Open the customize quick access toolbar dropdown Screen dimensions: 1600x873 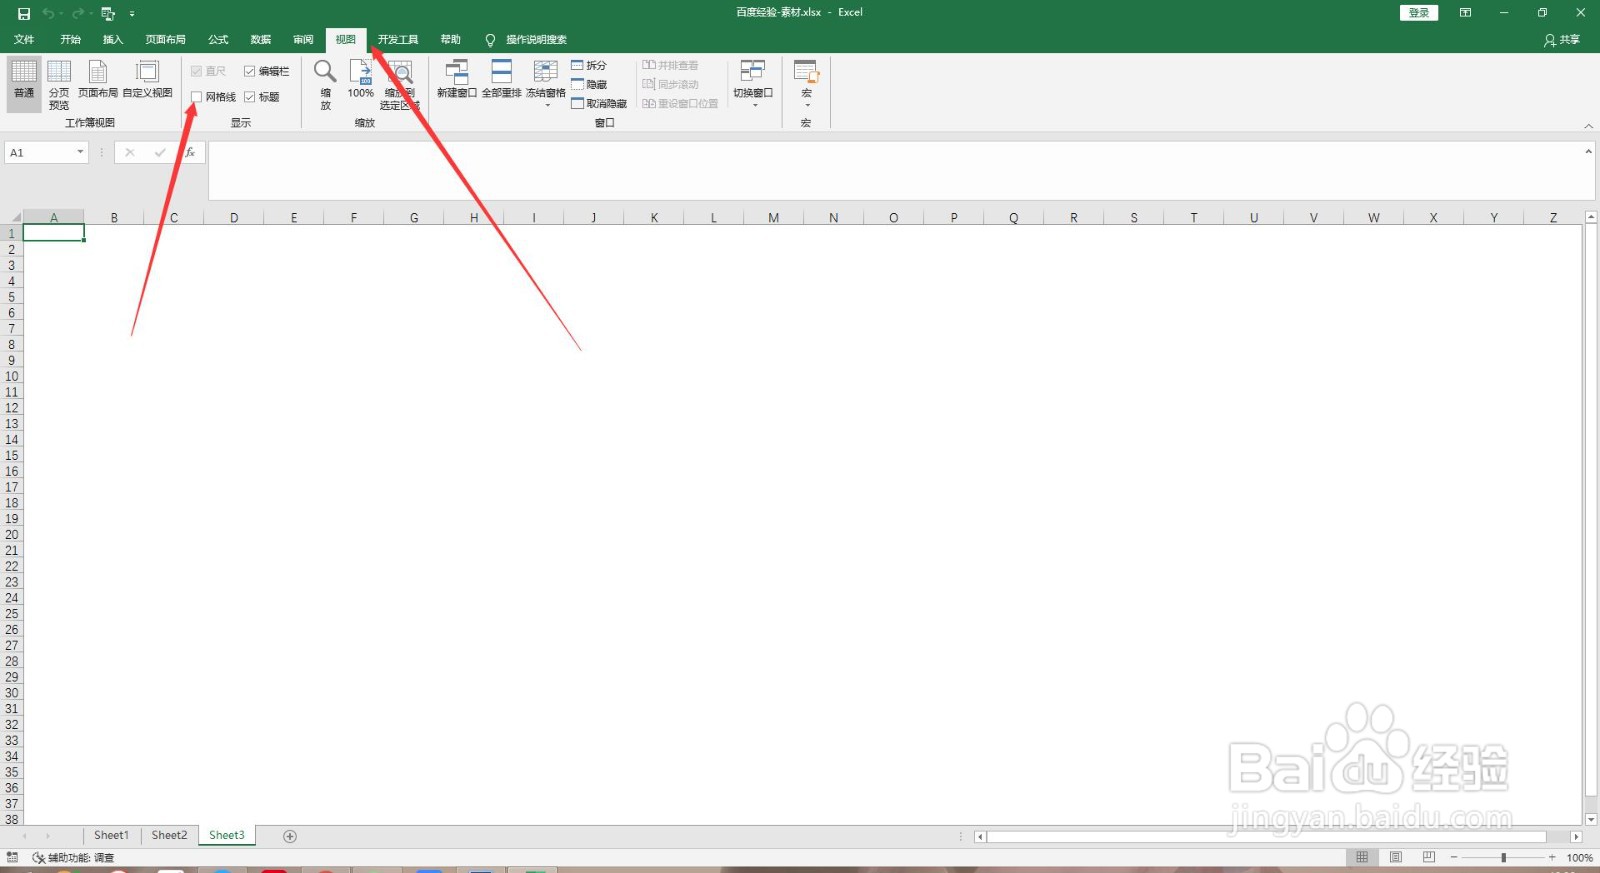click(132, 14)
